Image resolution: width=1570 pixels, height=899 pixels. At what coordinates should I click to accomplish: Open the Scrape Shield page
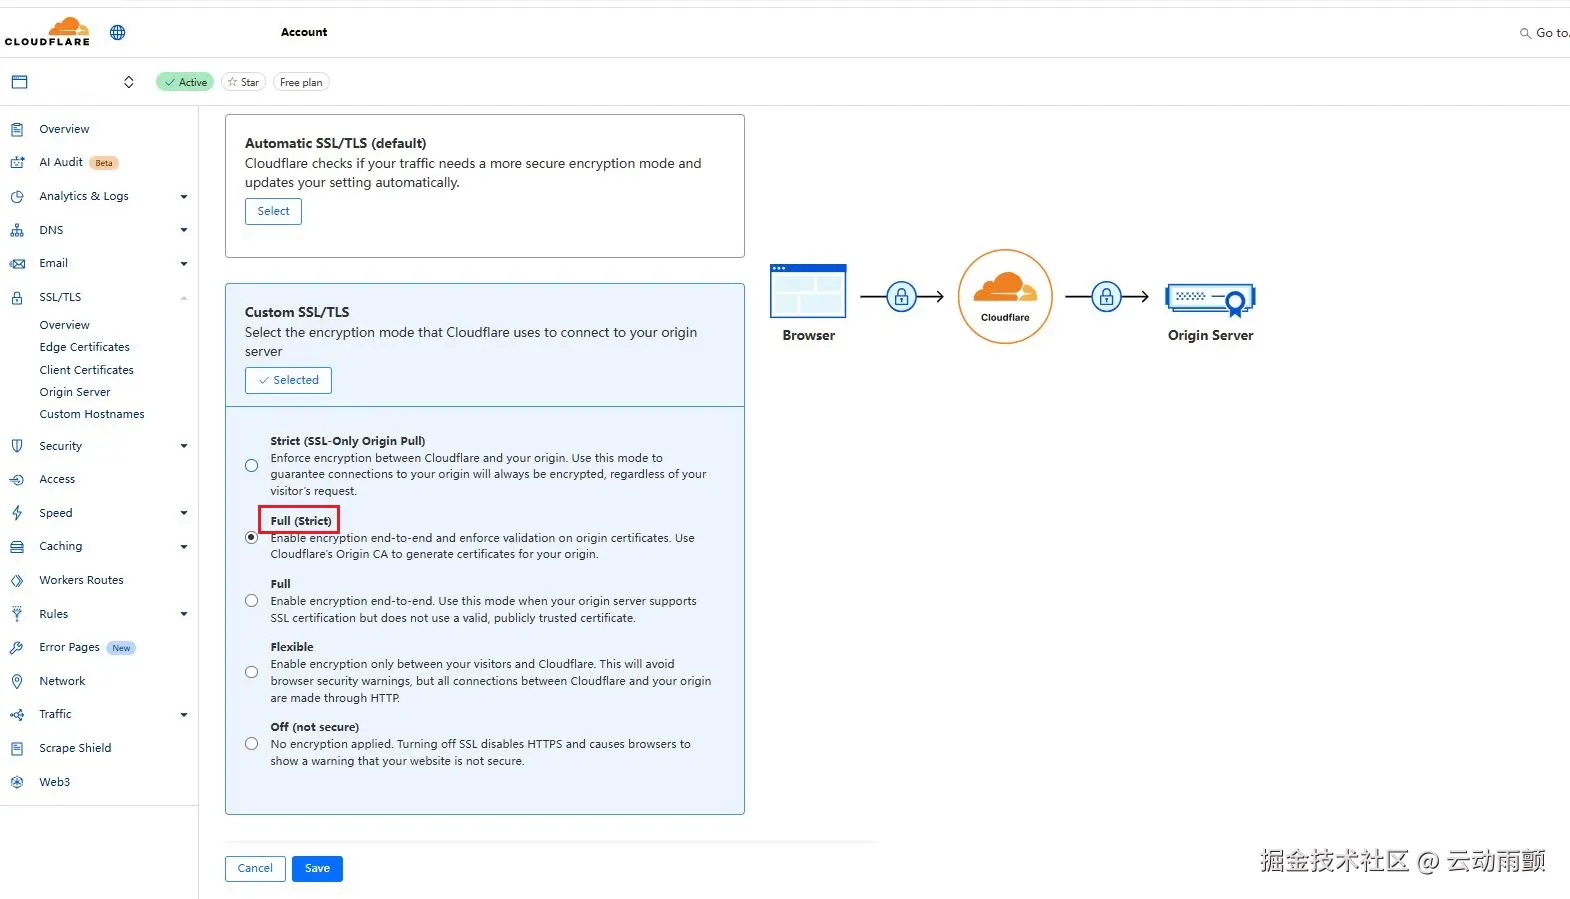click(75, 748)
